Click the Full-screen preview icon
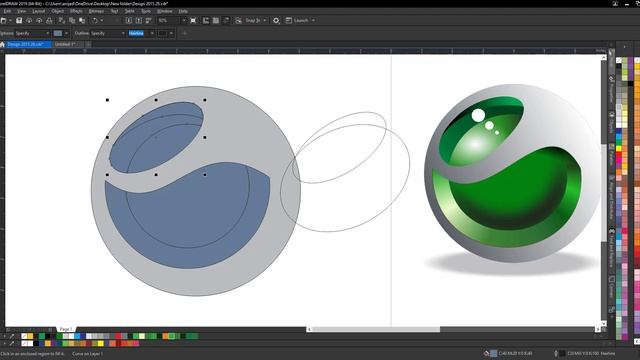The height and width of the screenshot is (360, 640). 193,20
